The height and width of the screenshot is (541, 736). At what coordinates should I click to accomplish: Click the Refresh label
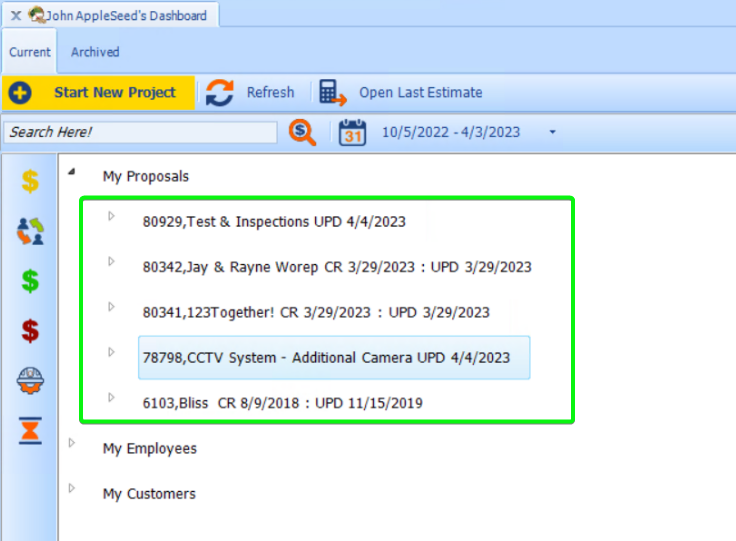[270, 92]
